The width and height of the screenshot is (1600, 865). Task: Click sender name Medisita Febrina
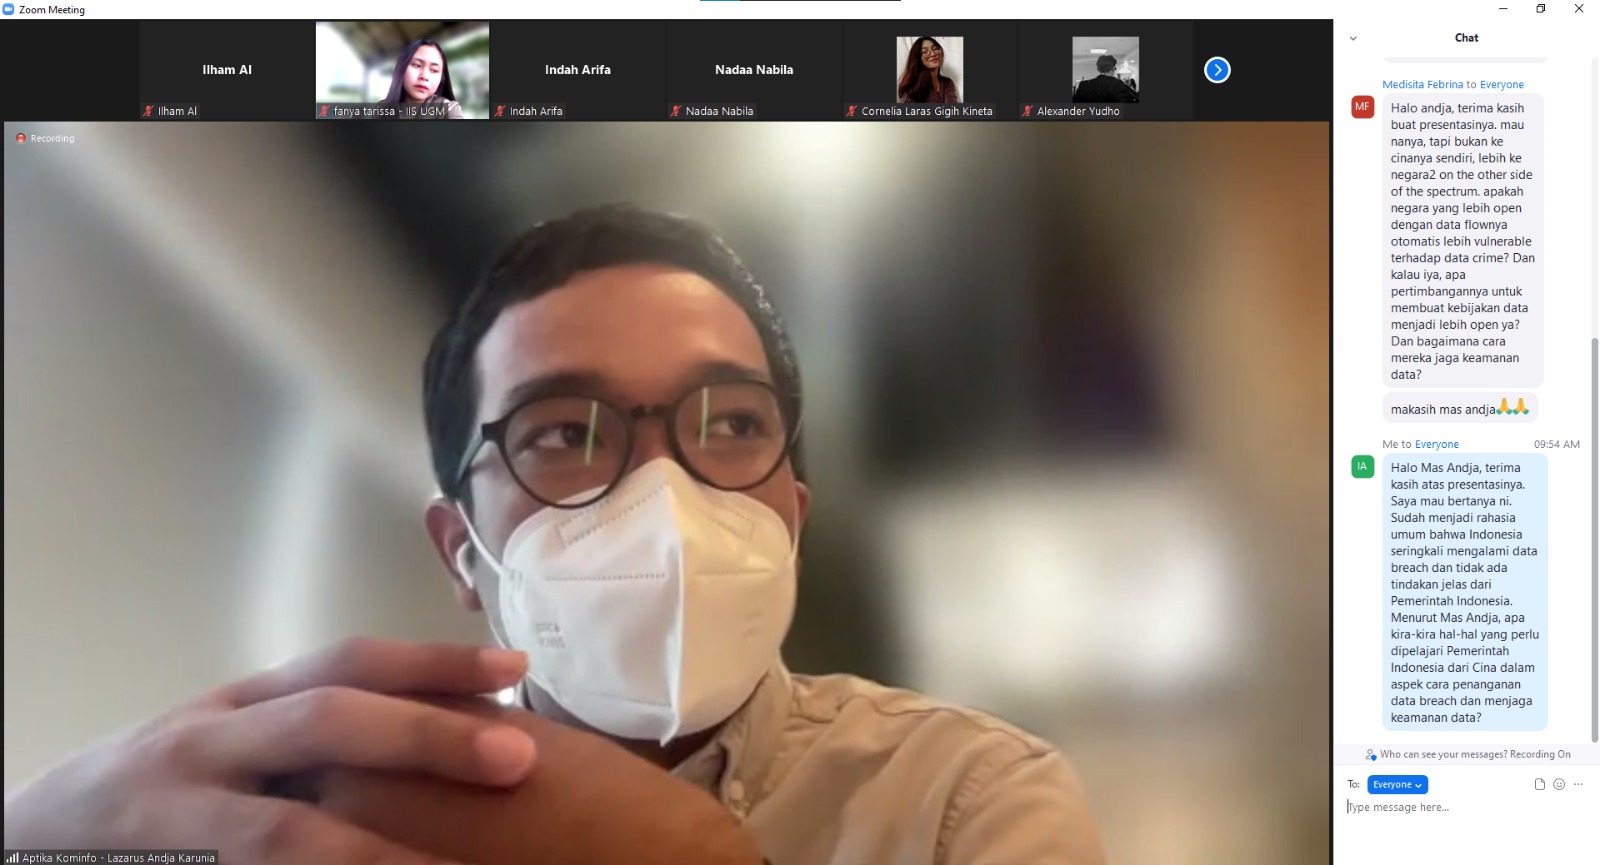(x=1422, y=85)
